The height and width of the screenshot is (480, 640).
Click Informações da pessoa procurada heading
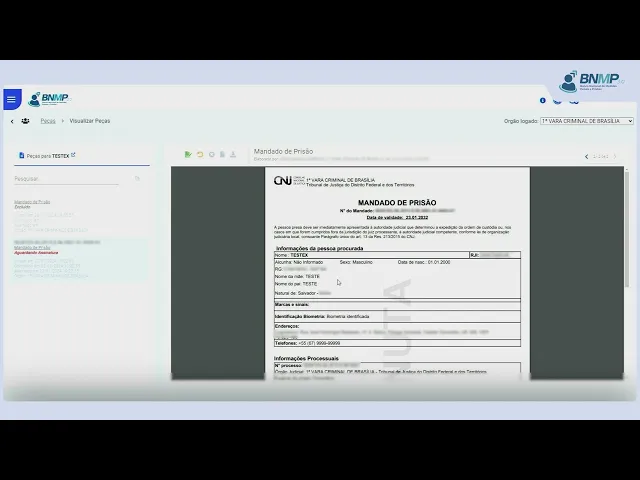320,248
